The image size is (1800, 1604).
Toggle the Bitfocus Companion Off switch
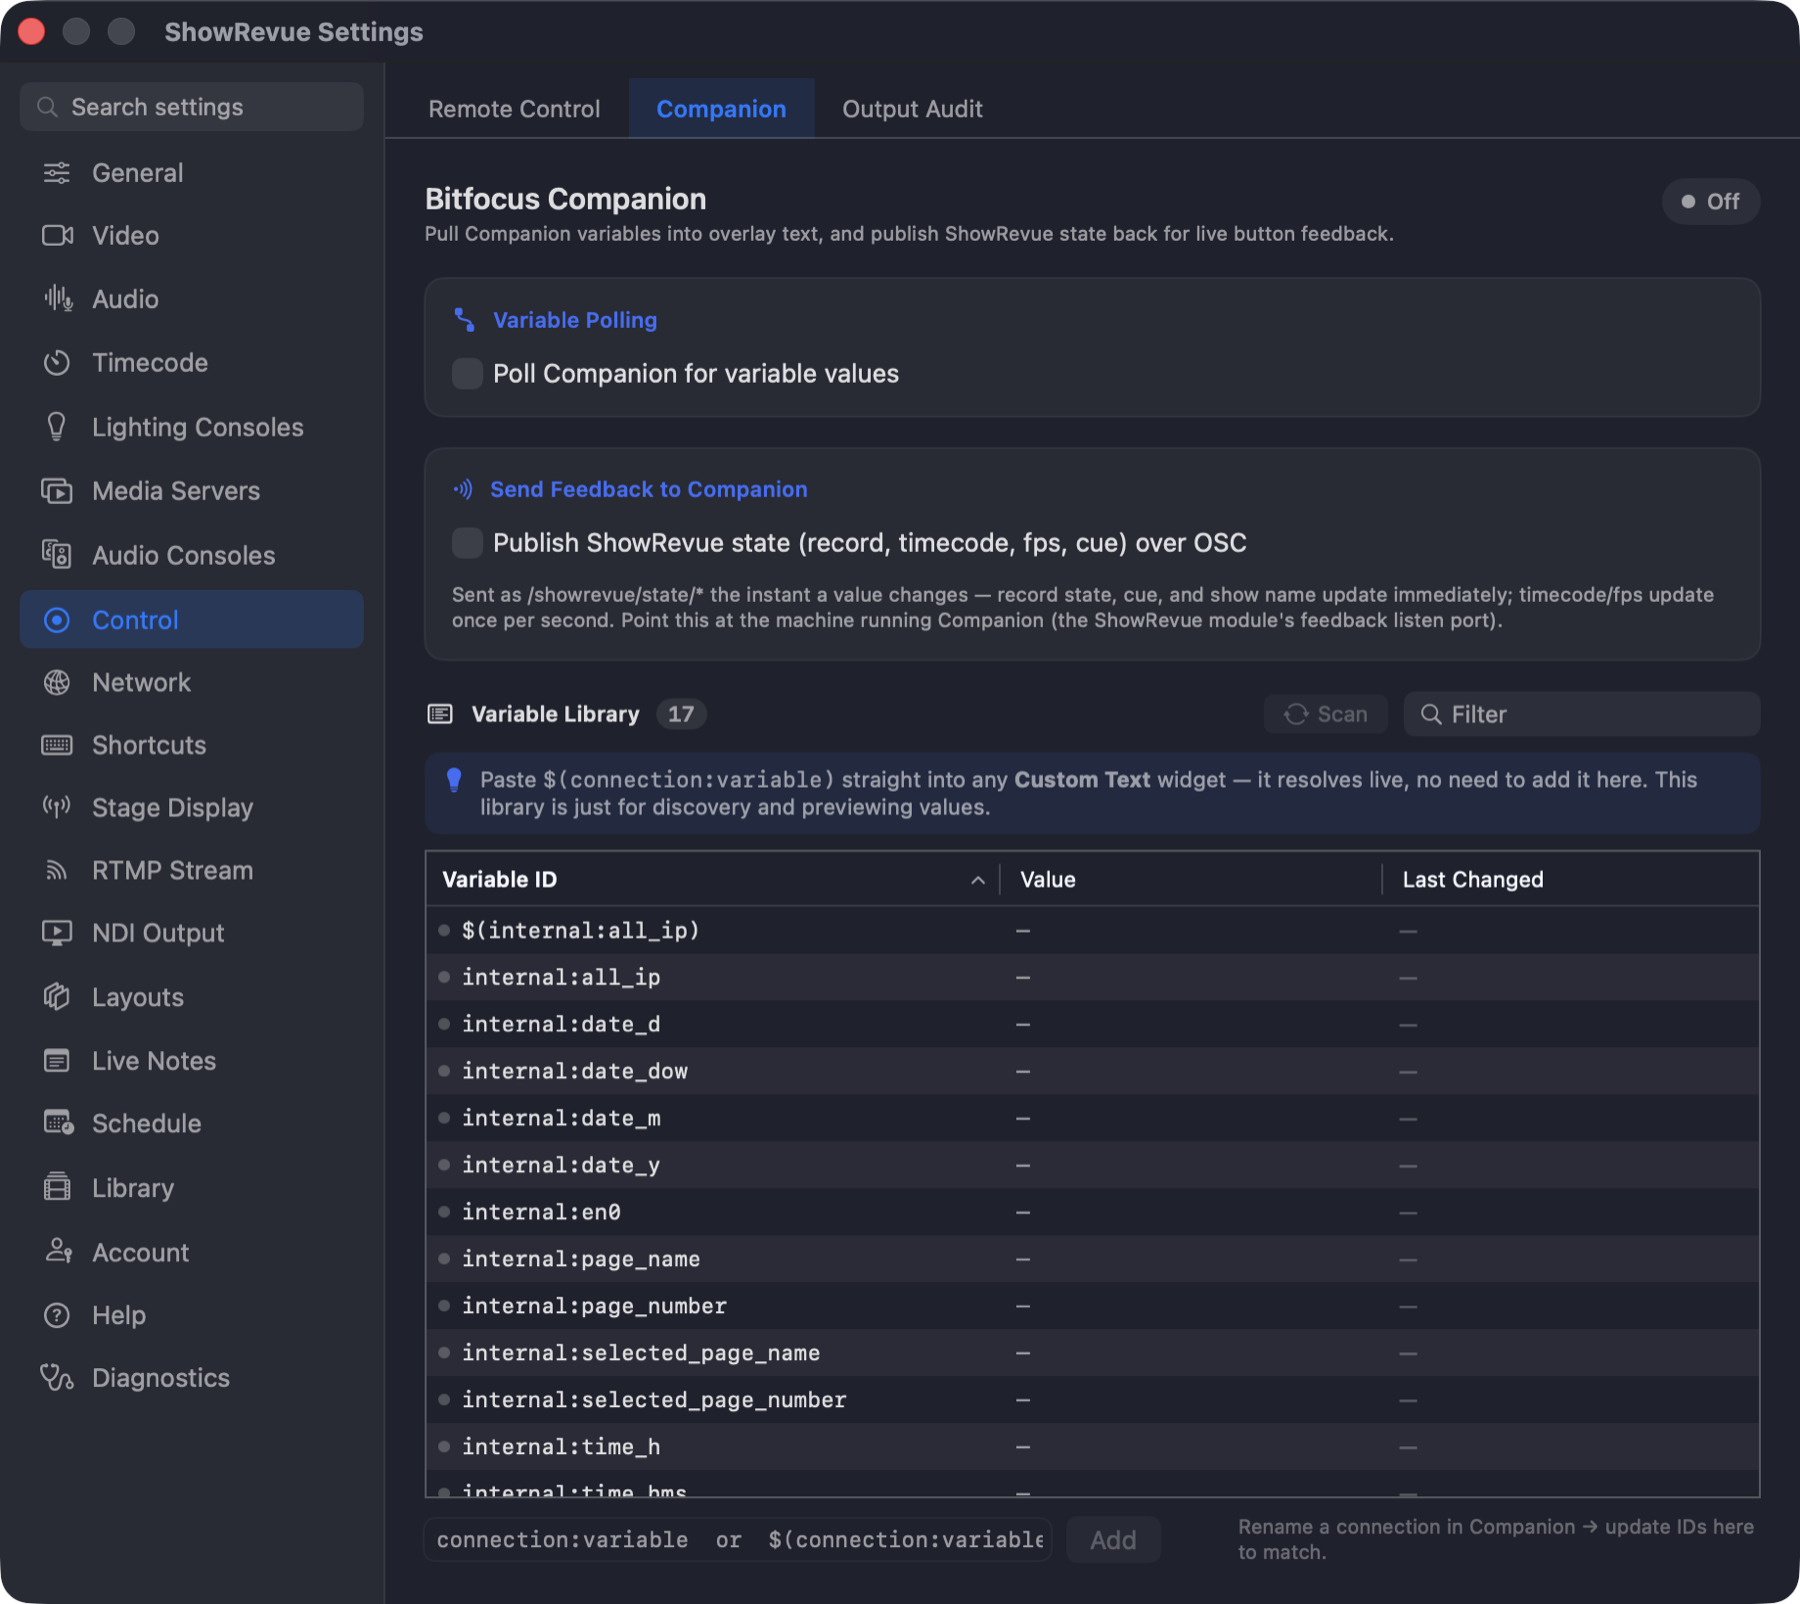[1710, 202]
